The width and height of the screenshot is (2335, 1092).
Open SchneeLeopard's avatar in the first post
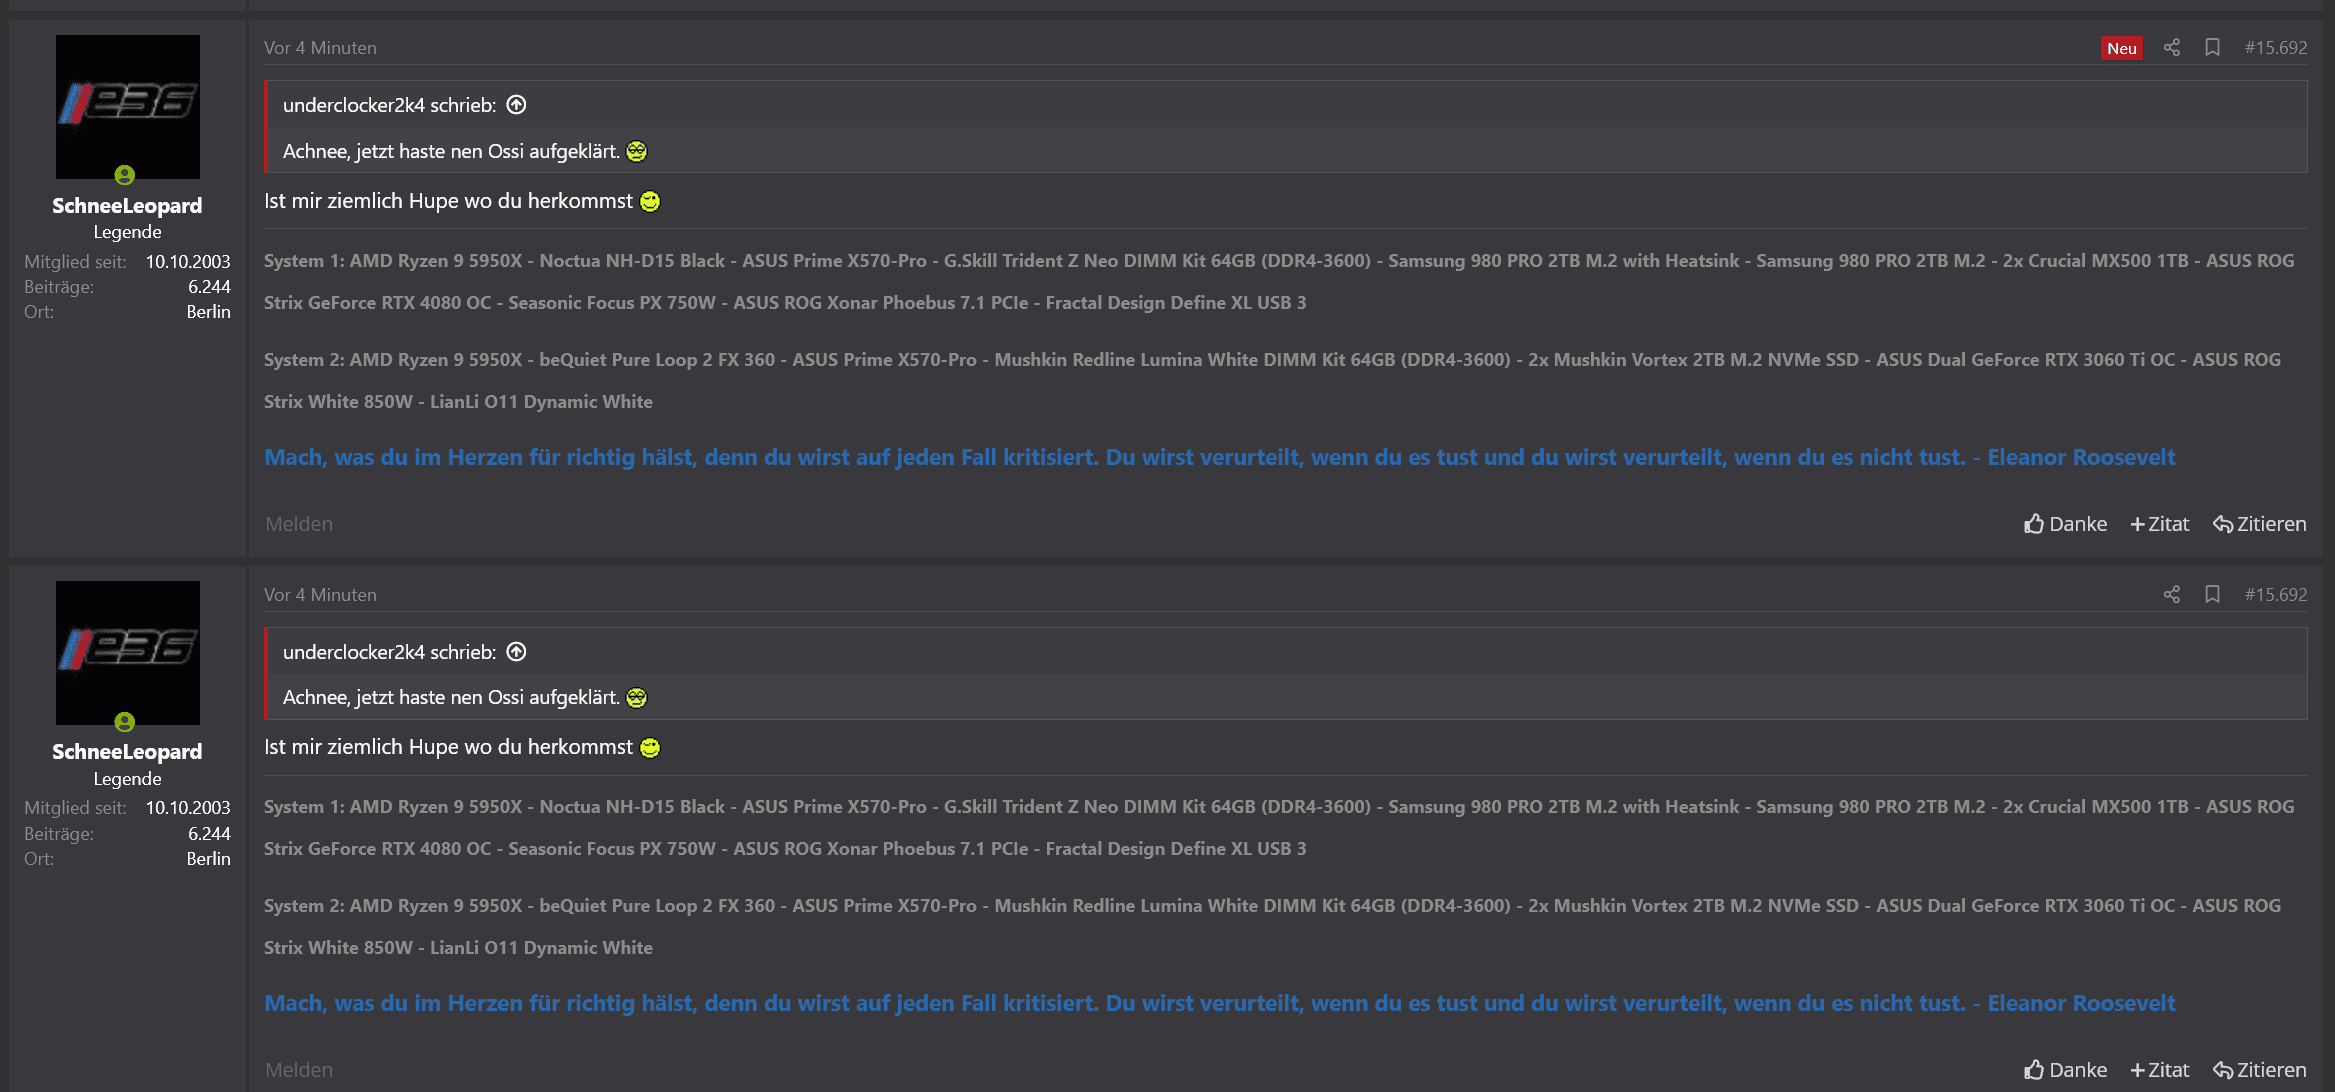[128, 107]
